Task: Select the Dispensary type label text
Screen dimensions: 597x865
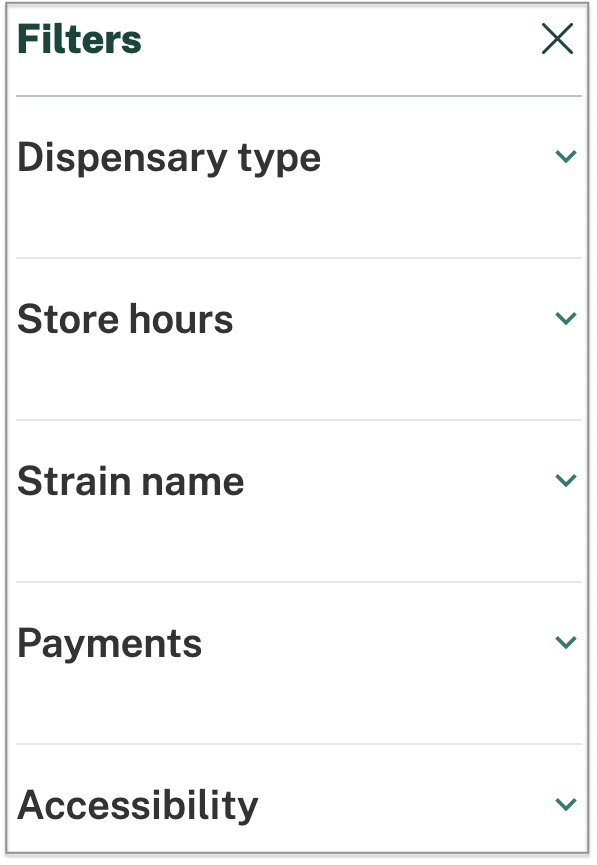Action: (169, 158)
